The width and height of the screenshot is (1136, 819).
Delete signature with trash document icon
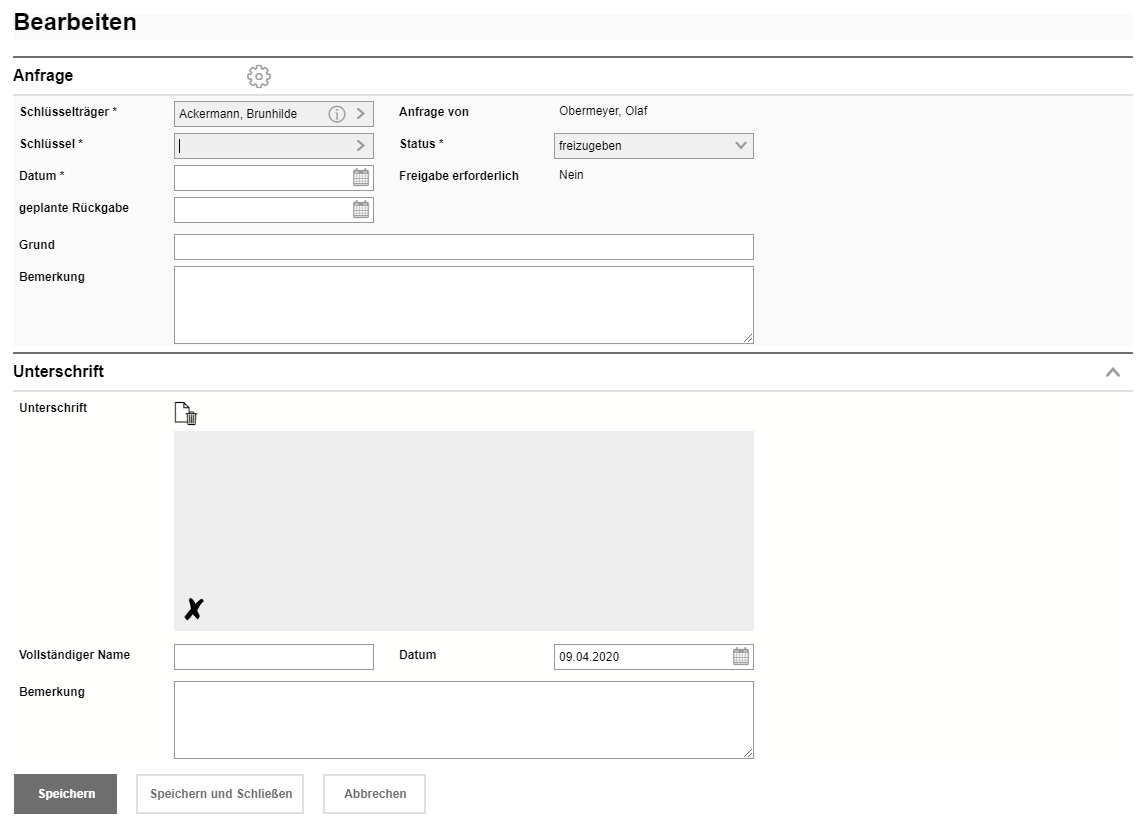click(186, 414)
